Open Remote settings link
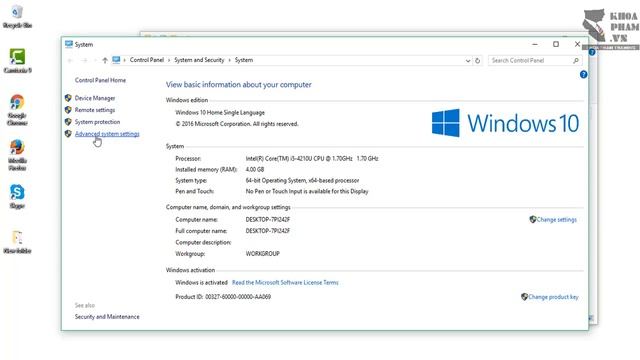Viewport: 640px width, 360px height. point(95,110)
